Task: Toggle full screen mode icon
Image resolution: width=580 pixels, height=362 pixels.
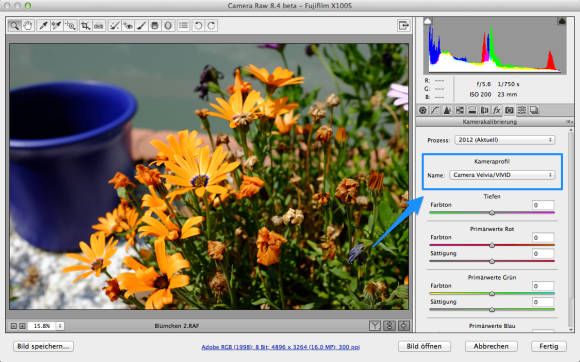Action: pyautogui.click(x=404, y=26)
